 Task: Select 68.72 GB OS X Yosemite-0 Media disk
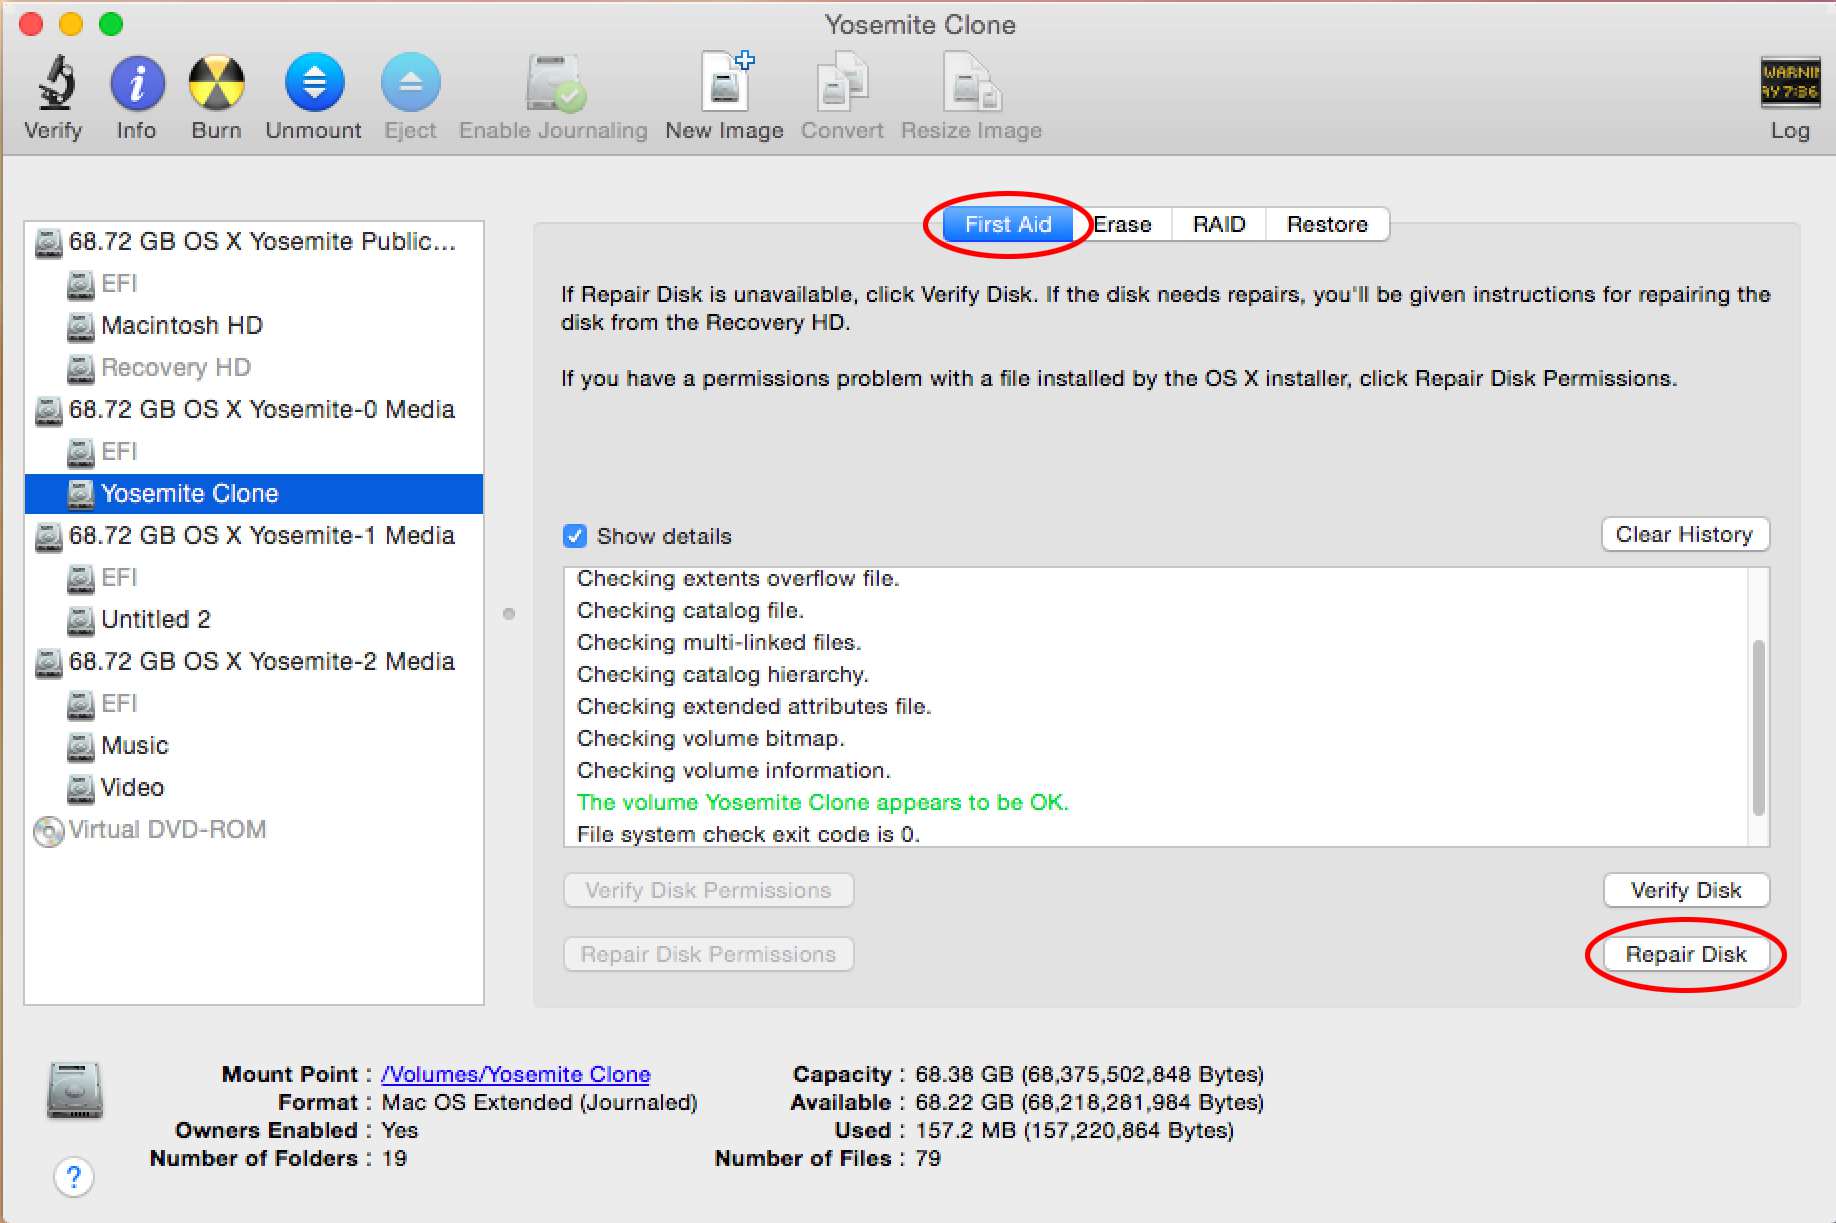pyautogui.click(x=254, y=410)
